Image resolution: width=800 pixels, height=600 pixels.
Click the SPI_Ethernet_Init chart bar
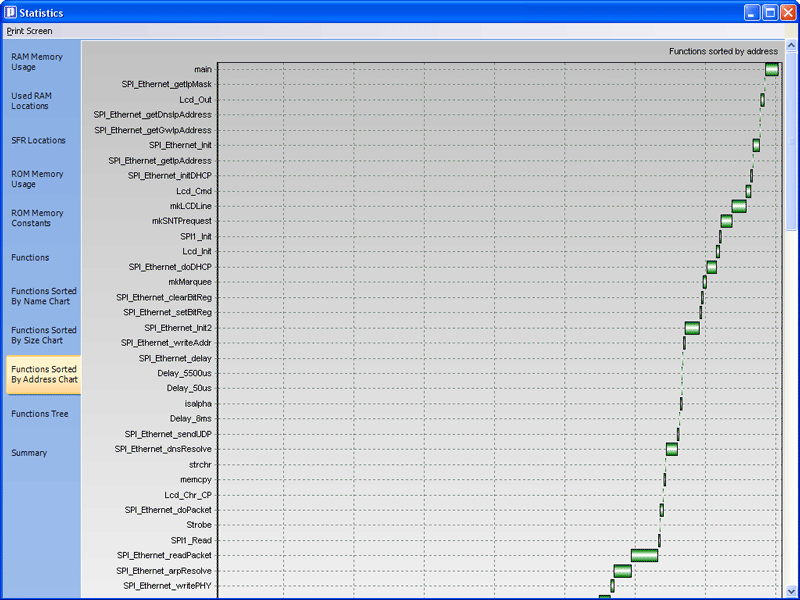pos(756,145)
